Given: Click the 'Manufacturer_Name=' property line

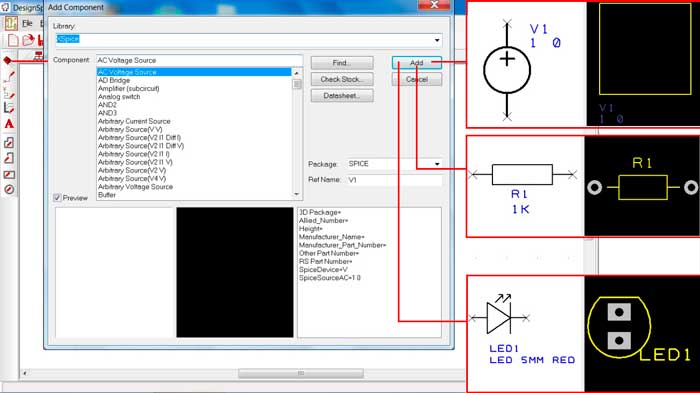Looking at the screenshot, I should 331,237.
